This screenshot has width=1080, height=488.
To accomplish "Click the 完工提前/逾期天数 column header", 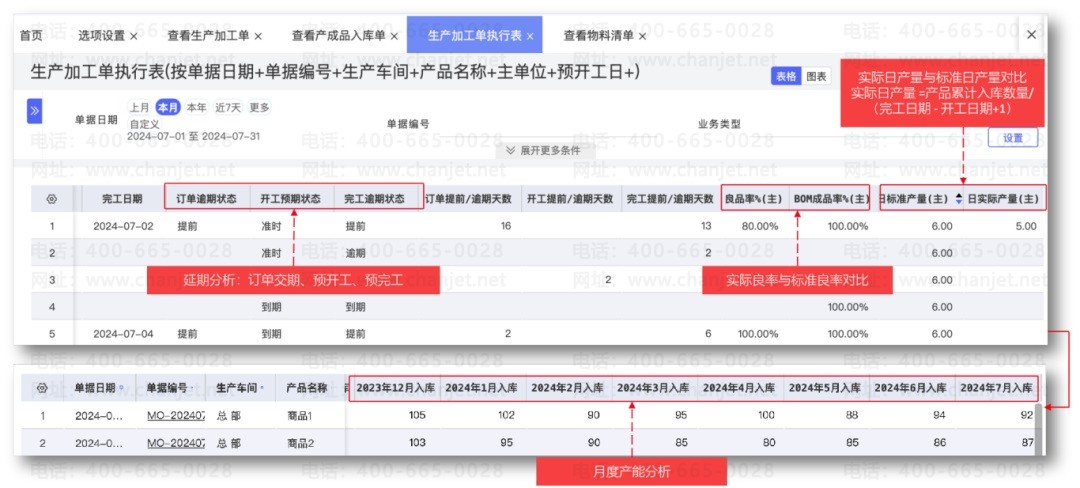I will click(x=669, y=199).
